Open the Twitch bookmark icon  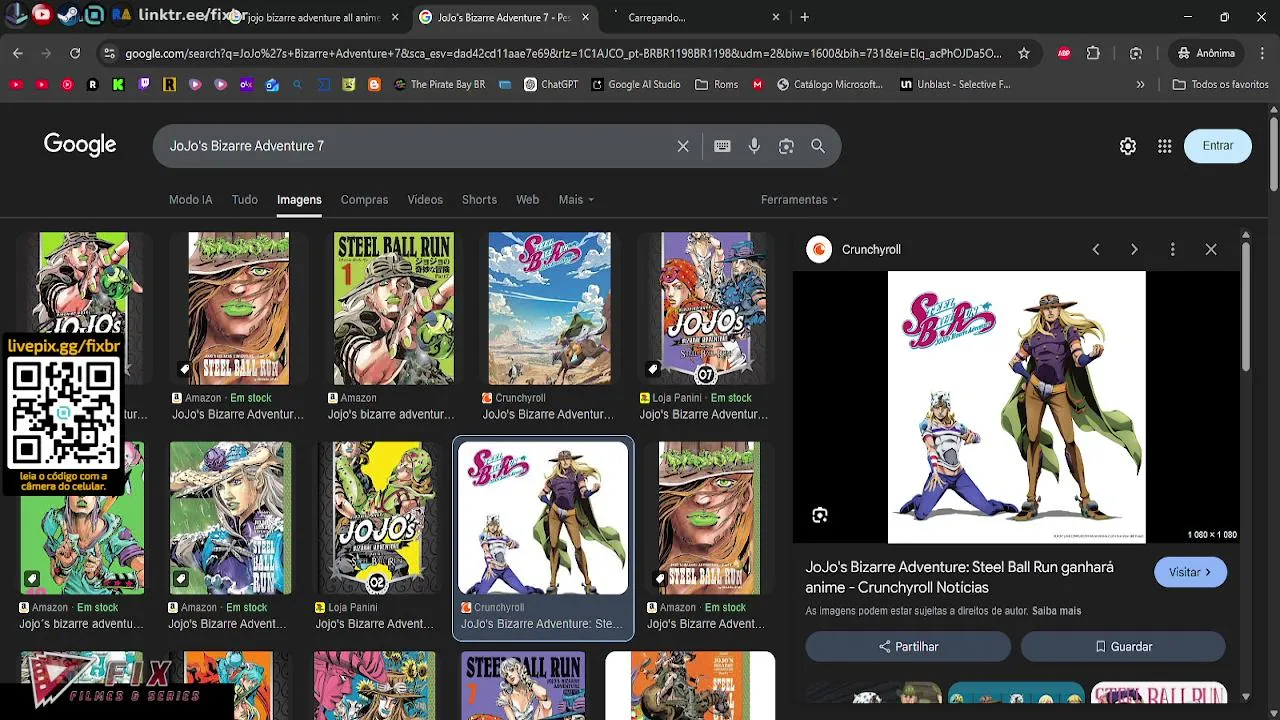click(144, 85)
